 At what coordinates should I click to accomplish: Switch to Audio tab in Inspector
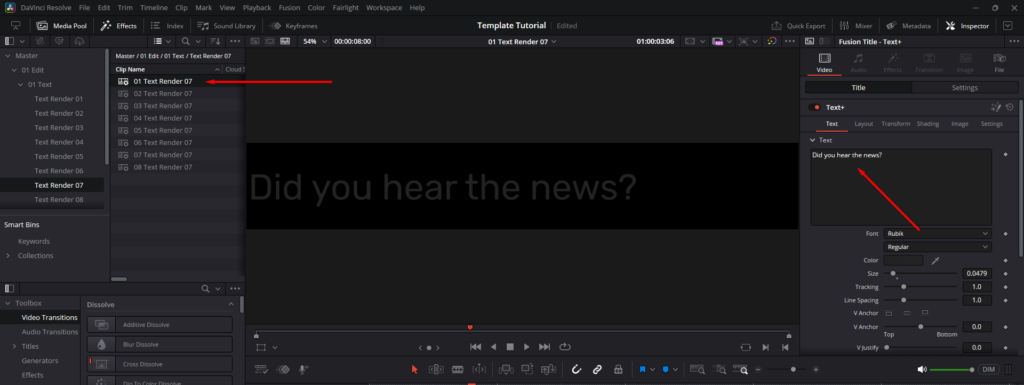click(x=858, y=63)
